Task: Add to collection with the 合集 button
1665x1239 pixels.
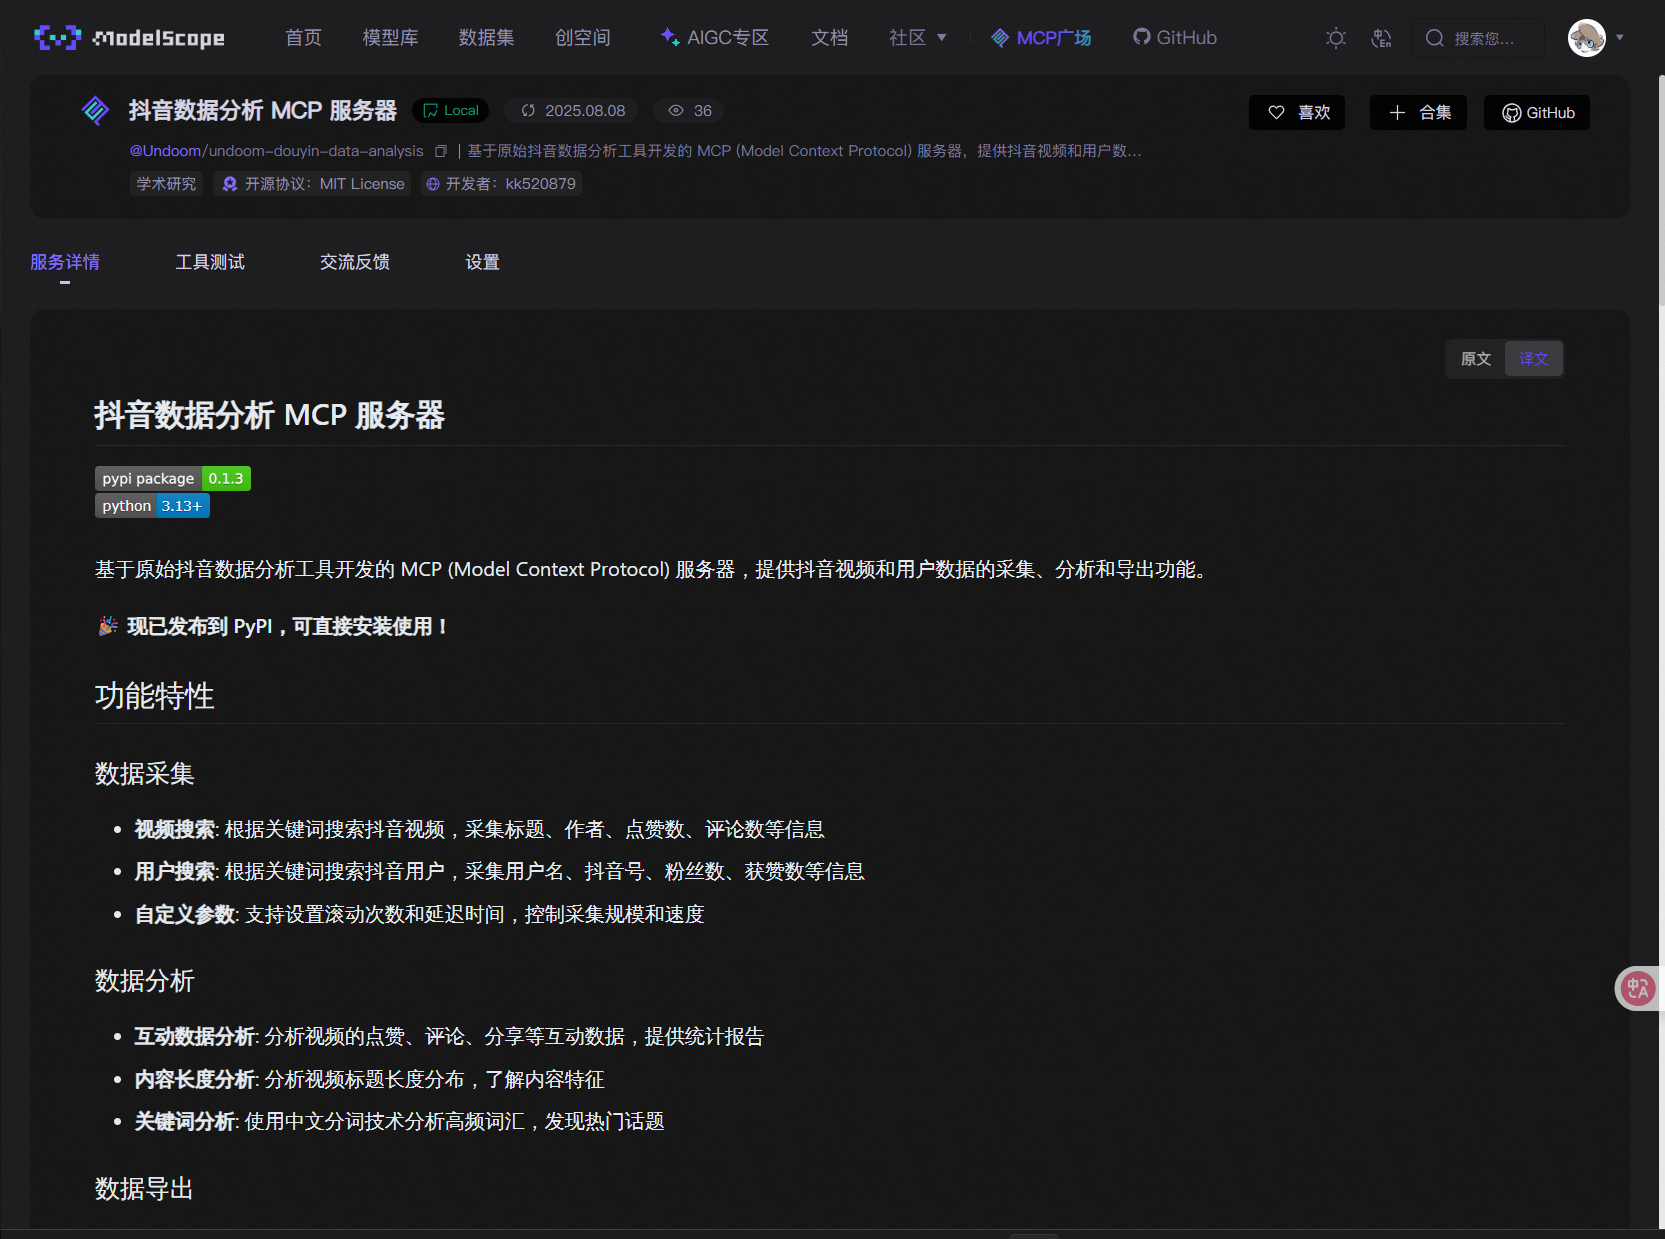Action: 1419,113
